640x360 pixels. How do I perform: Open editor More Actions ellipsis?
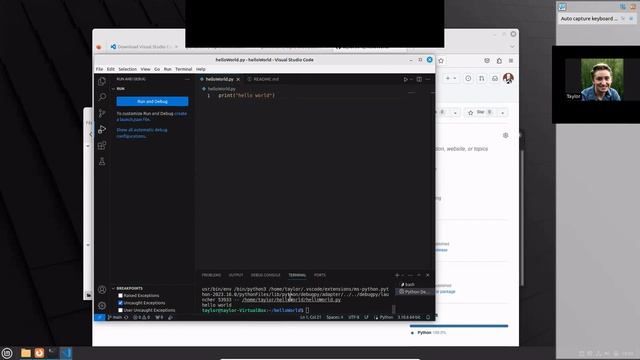428,79
